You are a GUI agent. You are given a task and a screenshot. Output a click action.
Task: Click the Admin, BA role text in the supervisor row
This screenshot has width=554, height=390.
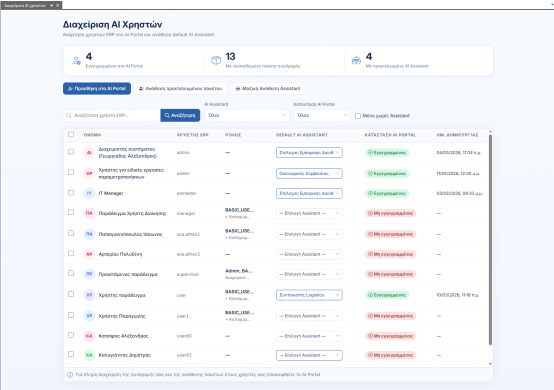(x=238, y=271)
